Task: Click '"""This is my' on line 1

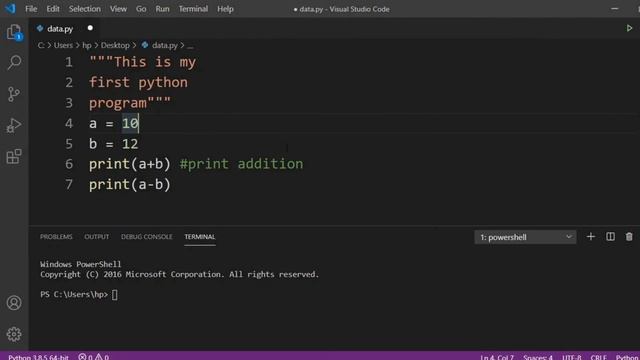Action: (x=142, y=62)
